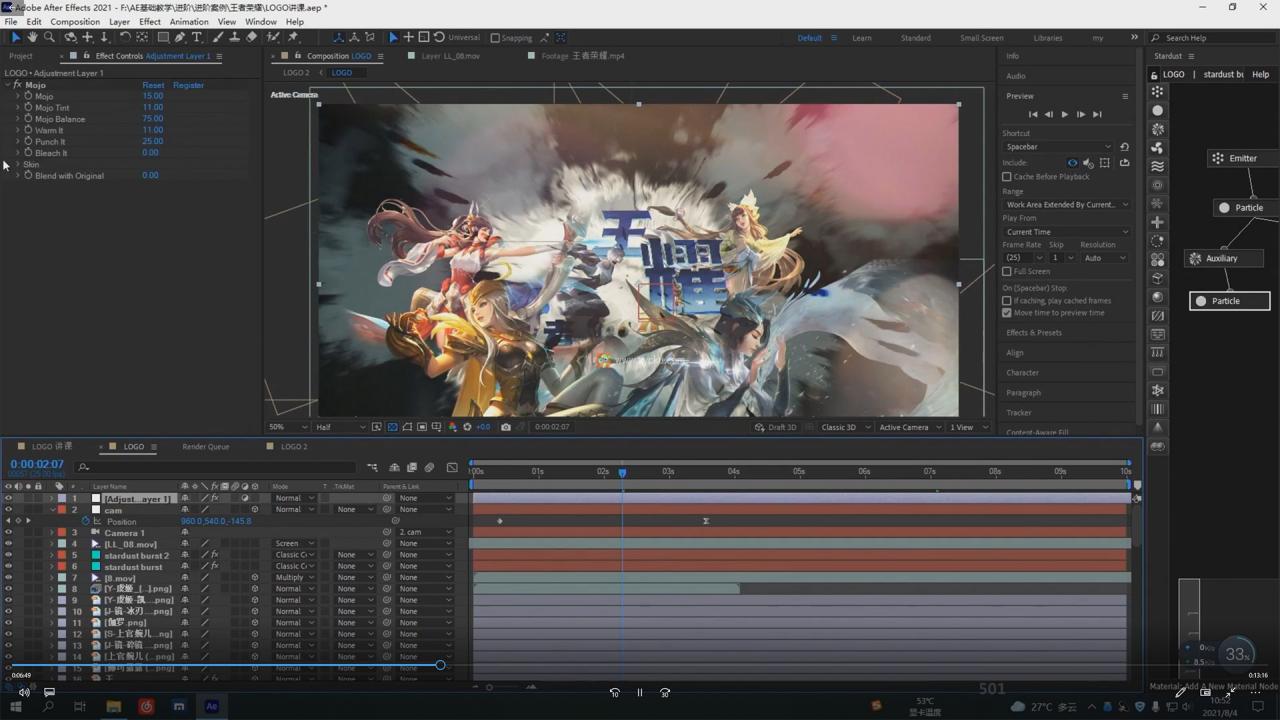Image resolution: width=1280 pixels, height=720 pixels.
Task: Switch to Render Queue tab
Action: coord(205,447)
